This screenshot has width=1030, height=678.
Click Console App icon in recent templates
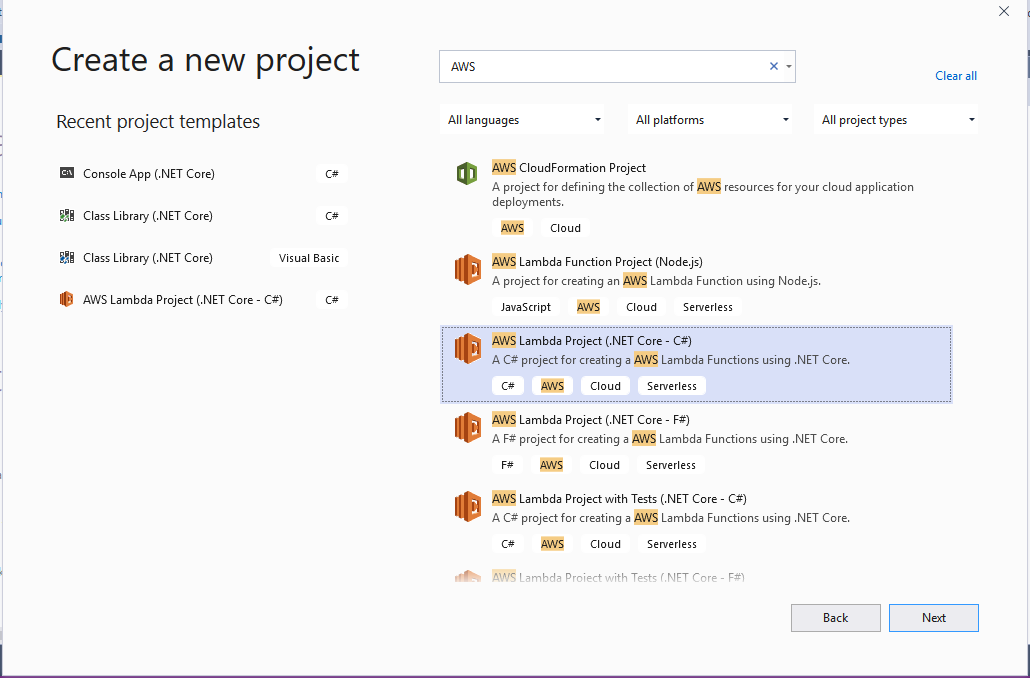(67, 173)
